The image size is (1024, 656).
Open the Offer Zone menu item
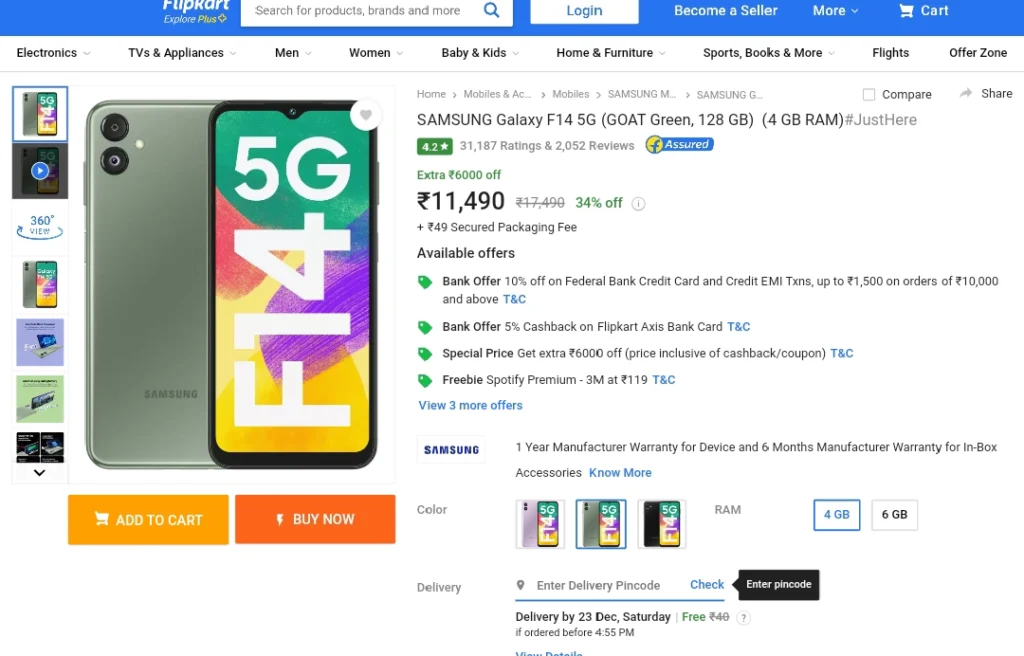(x=978, y=53)
